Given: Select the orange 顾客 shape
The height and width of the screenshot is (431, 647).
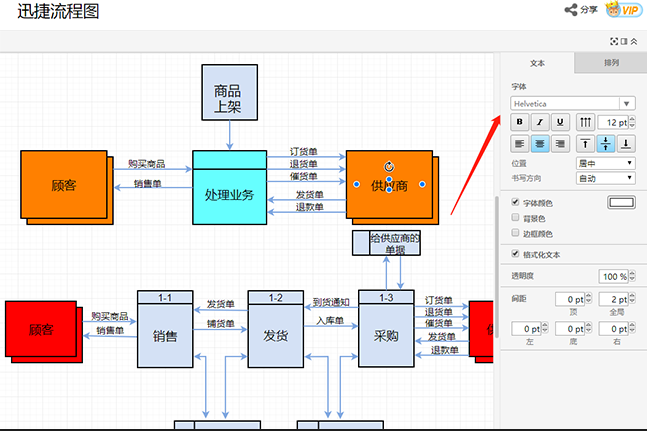Looking at the screenshot, I should (64, 184).
